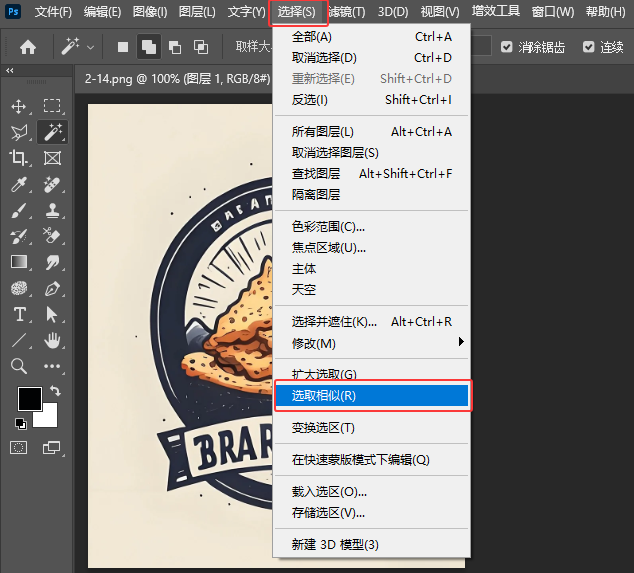Change the screen mode icon
Screen dimensions: 634x573
[51, 448]
